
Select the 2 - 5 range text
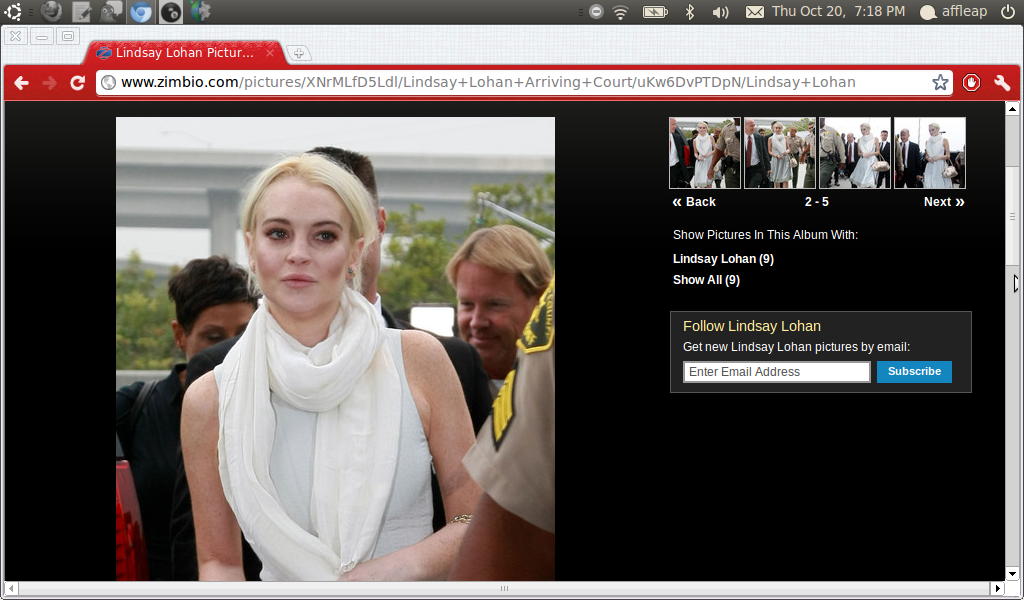816,202
